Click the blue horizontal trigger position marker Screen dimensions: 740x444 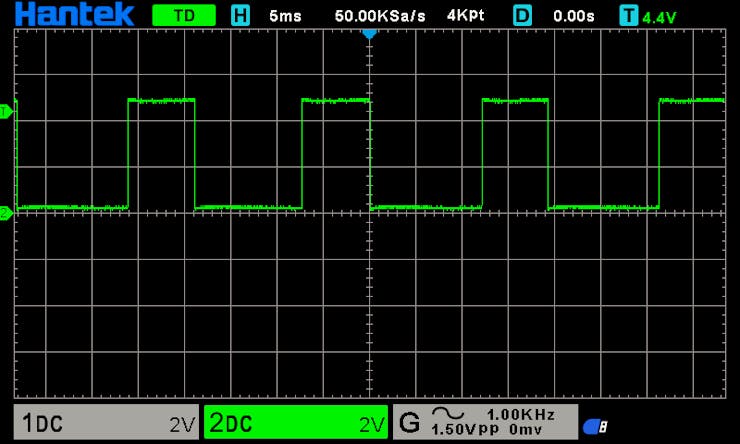click(369, 34)
